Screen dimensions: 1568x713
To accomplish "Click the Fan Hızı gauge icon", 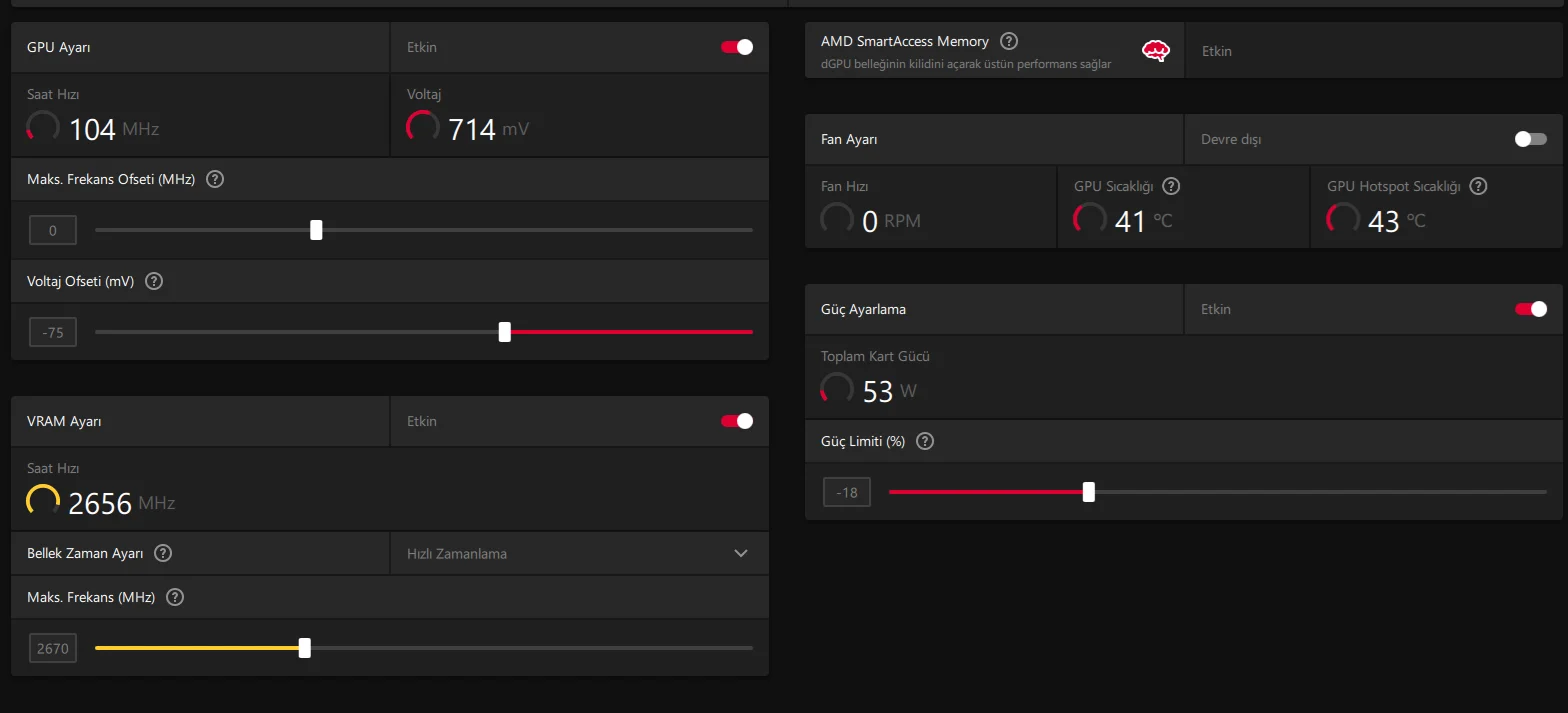I will 837,219.
